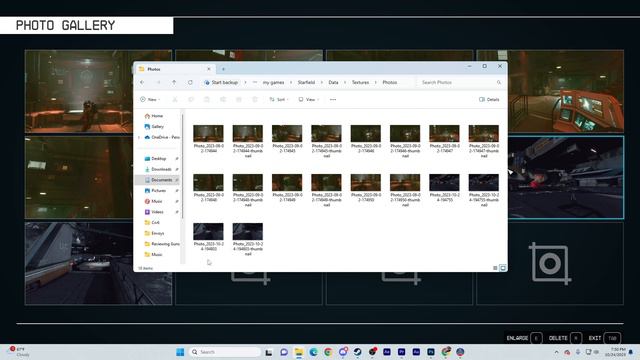
Task: Expand the OneDrive tree node
Action: (139, 138)
